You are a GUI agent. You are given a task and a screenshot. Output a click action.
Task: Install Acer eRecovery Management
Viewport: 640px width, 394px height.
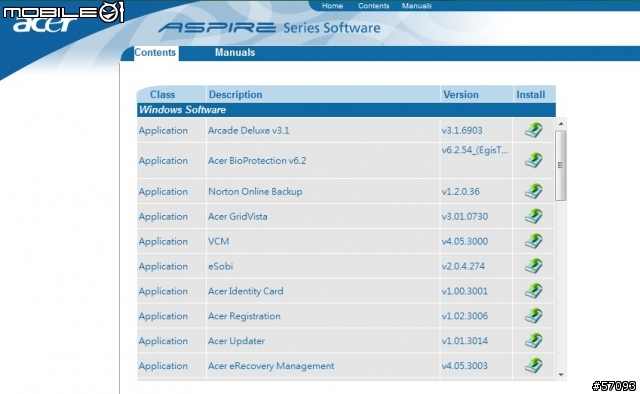[x=533, y=366]
